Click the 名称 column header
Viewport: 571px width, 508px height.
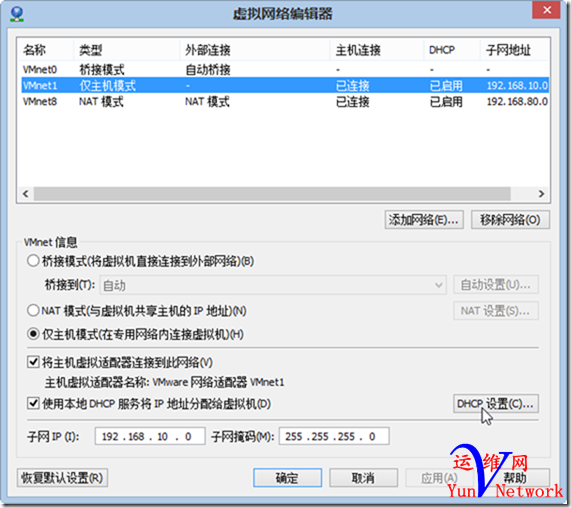(x=45, y=50)
